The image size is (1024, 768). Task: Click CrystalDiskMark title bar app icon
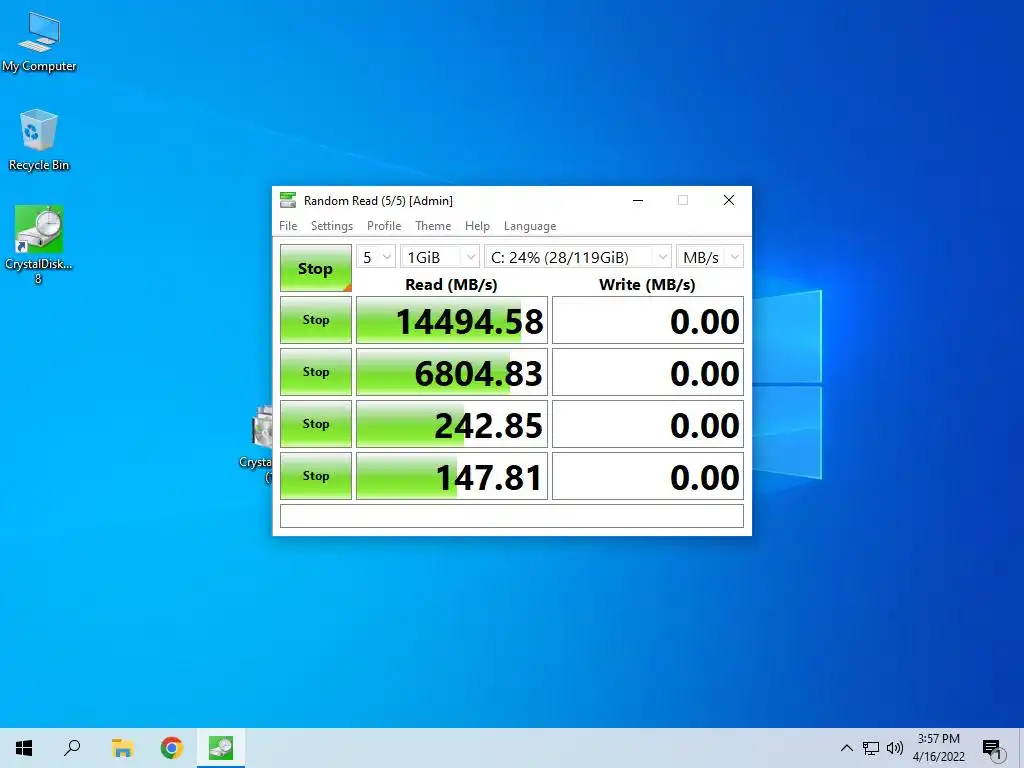point(287,200)
